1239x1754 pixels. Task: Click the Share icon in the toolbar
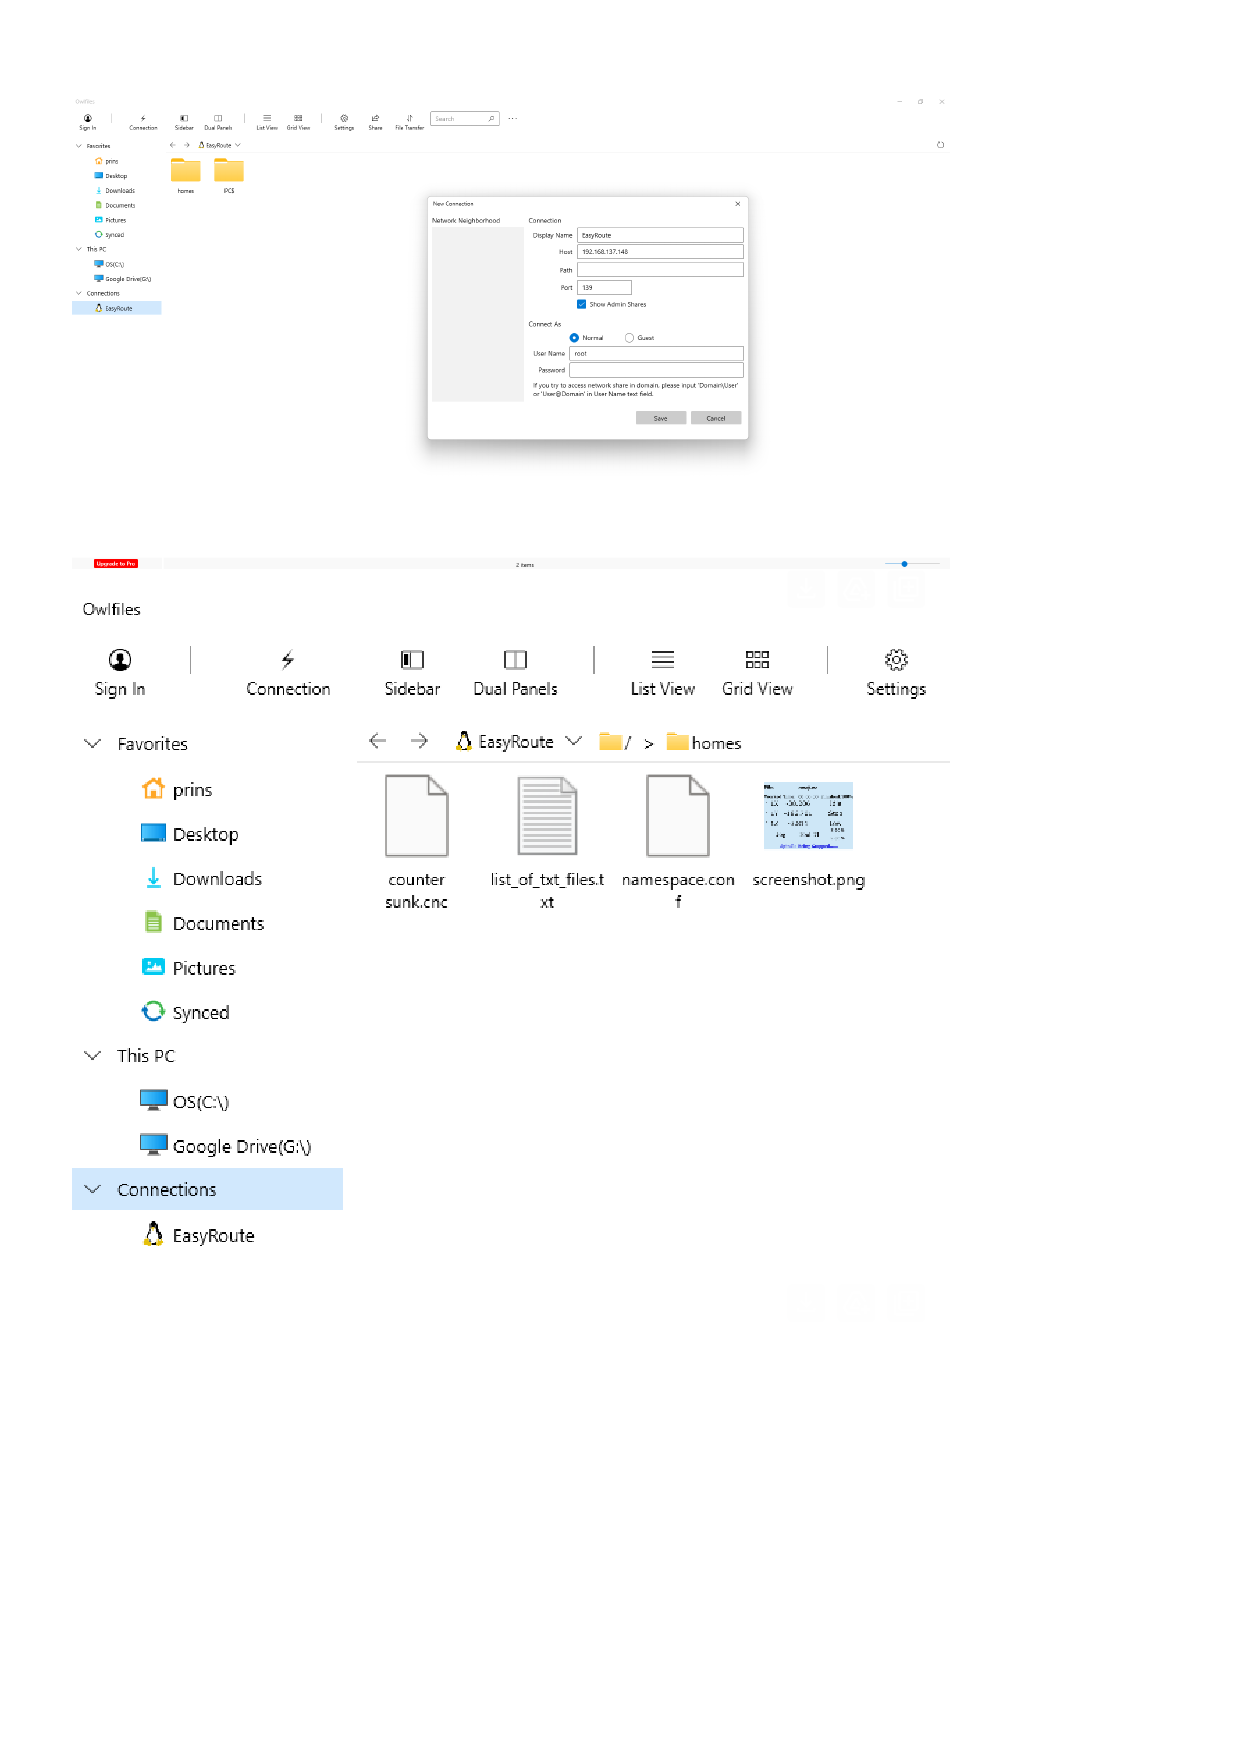(x=375, y=121)
